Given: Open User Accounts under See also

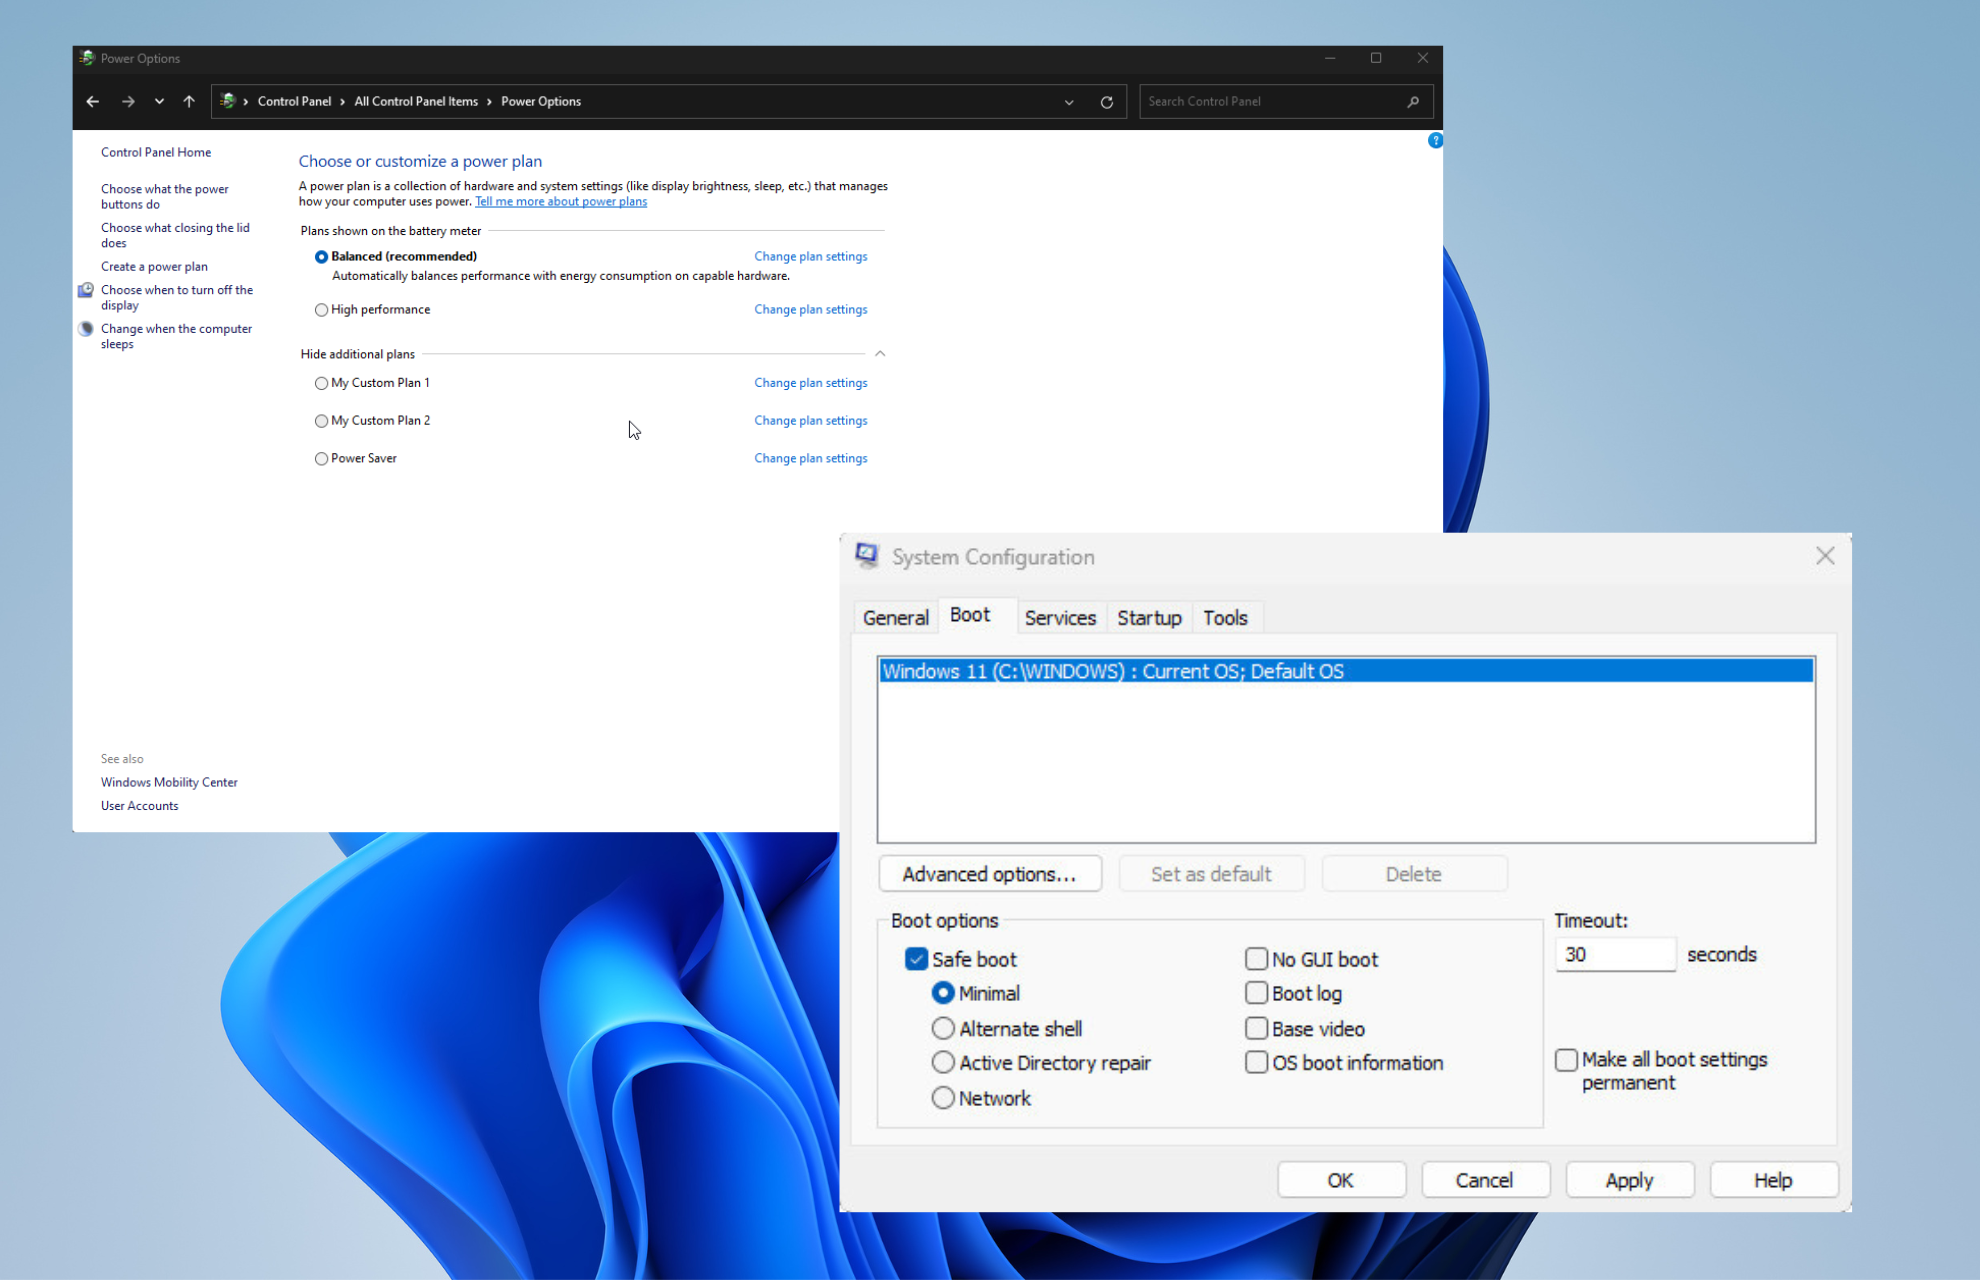Looking at the screenshot, I should point(139,805).
